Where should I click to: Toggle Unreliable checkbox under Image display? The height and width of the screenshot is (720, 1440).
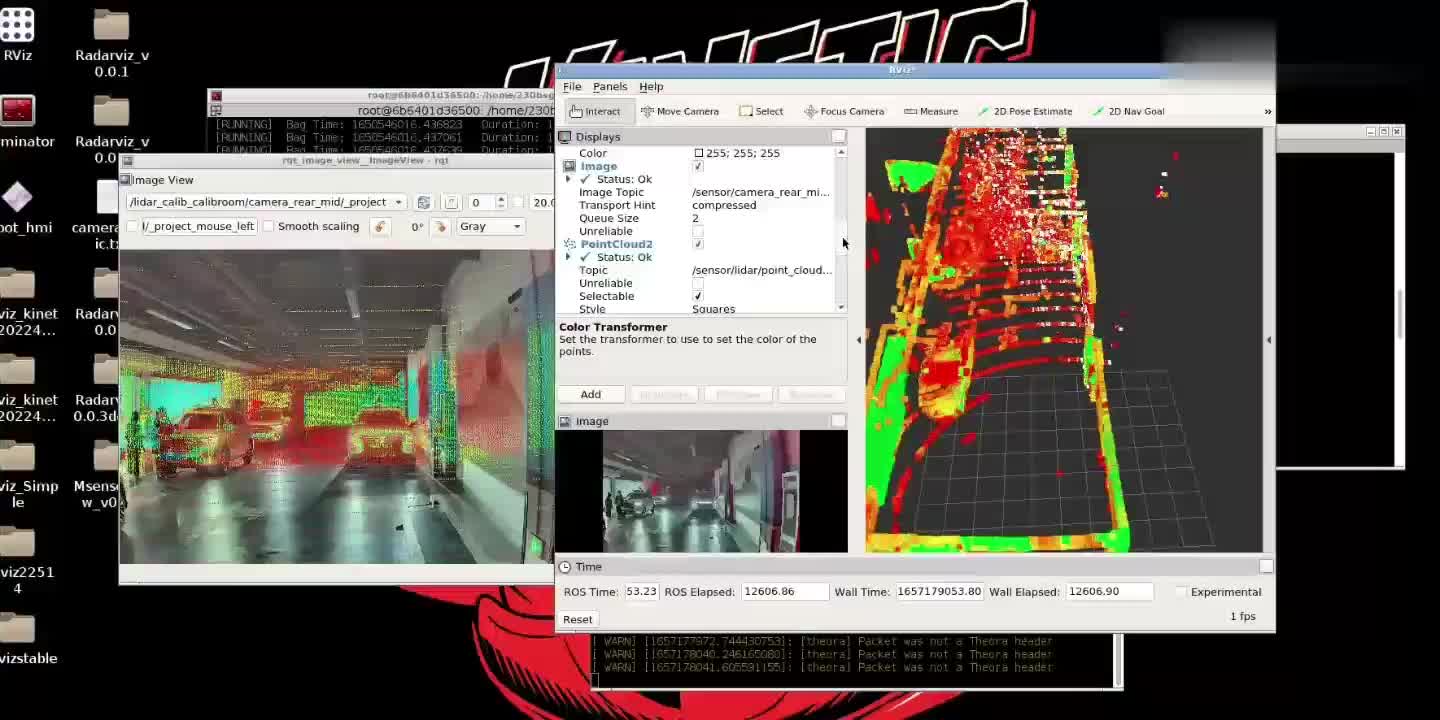point(698,231)
